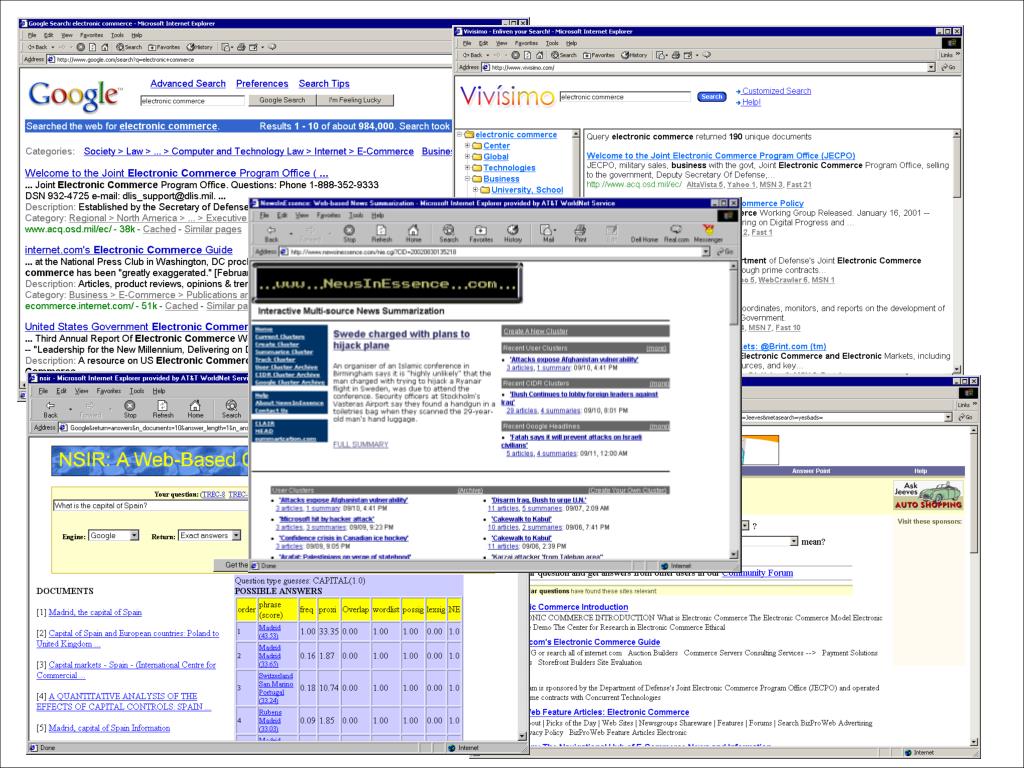Click Search icon in NewsInEssence toolbar
The height and width of the screenshot is (768, 1024).
pos(448,231)
